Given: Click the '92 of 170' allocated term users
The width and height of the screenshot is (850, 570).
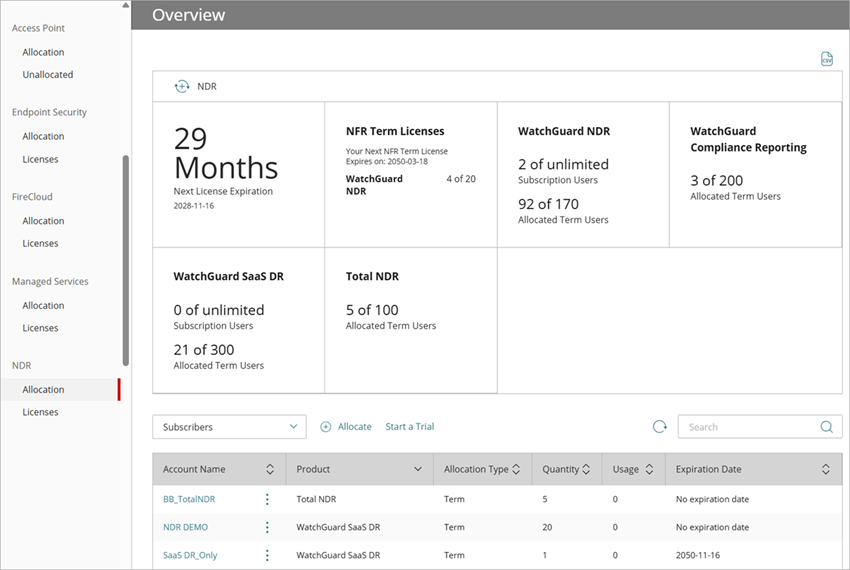Looking at the screenshot, I should click(549, 204).
